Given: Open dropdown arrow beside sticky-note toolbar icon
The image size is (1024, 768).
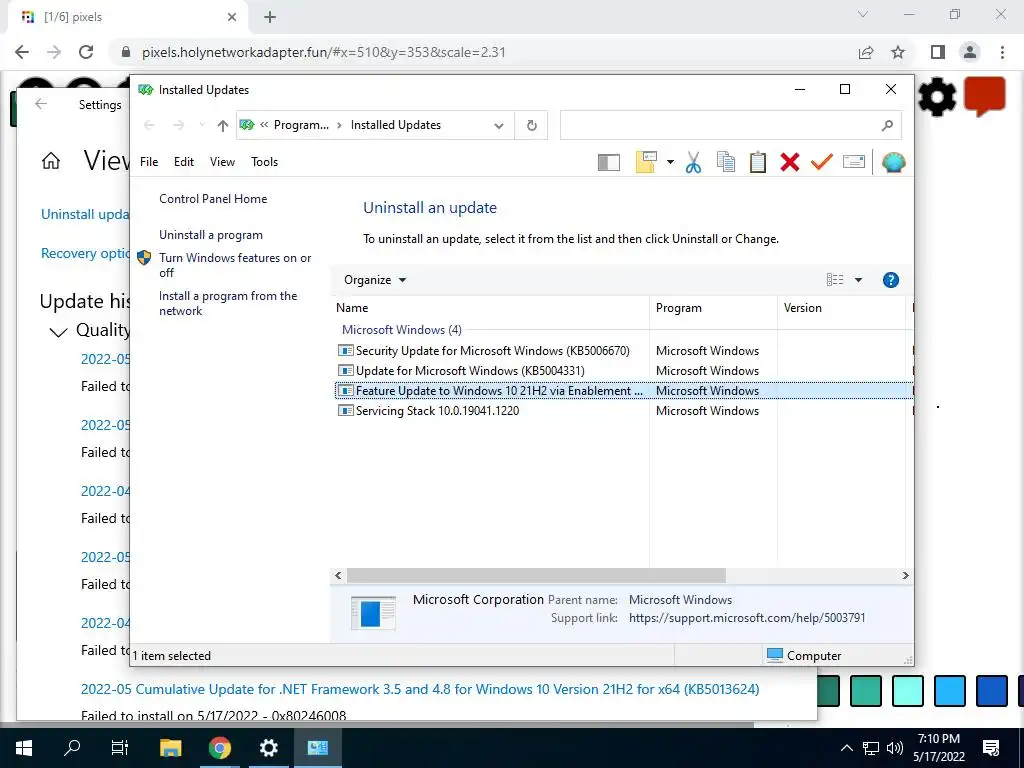Looking at the screenshot, I should [x=670, y=162].
